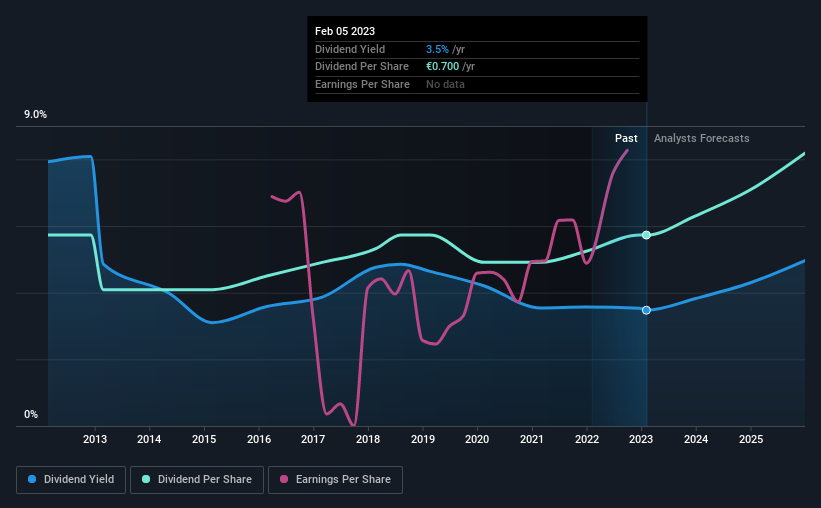Click the 9.0% y-axis label
821x508 pixels.
tap(35, 114)
